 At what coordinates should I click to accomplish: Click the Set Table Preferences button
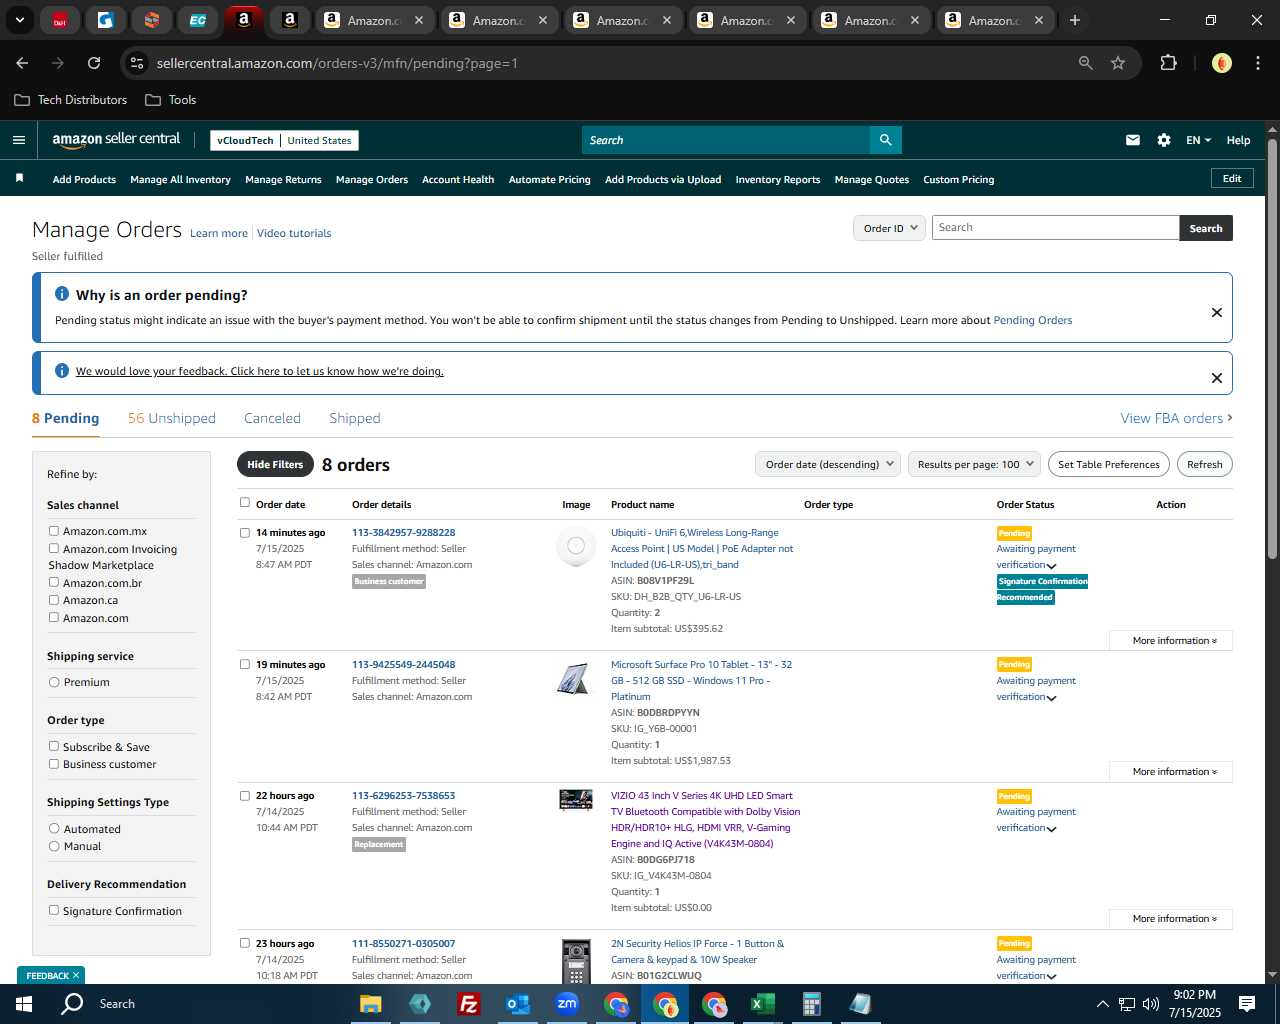coord(1109,464)
